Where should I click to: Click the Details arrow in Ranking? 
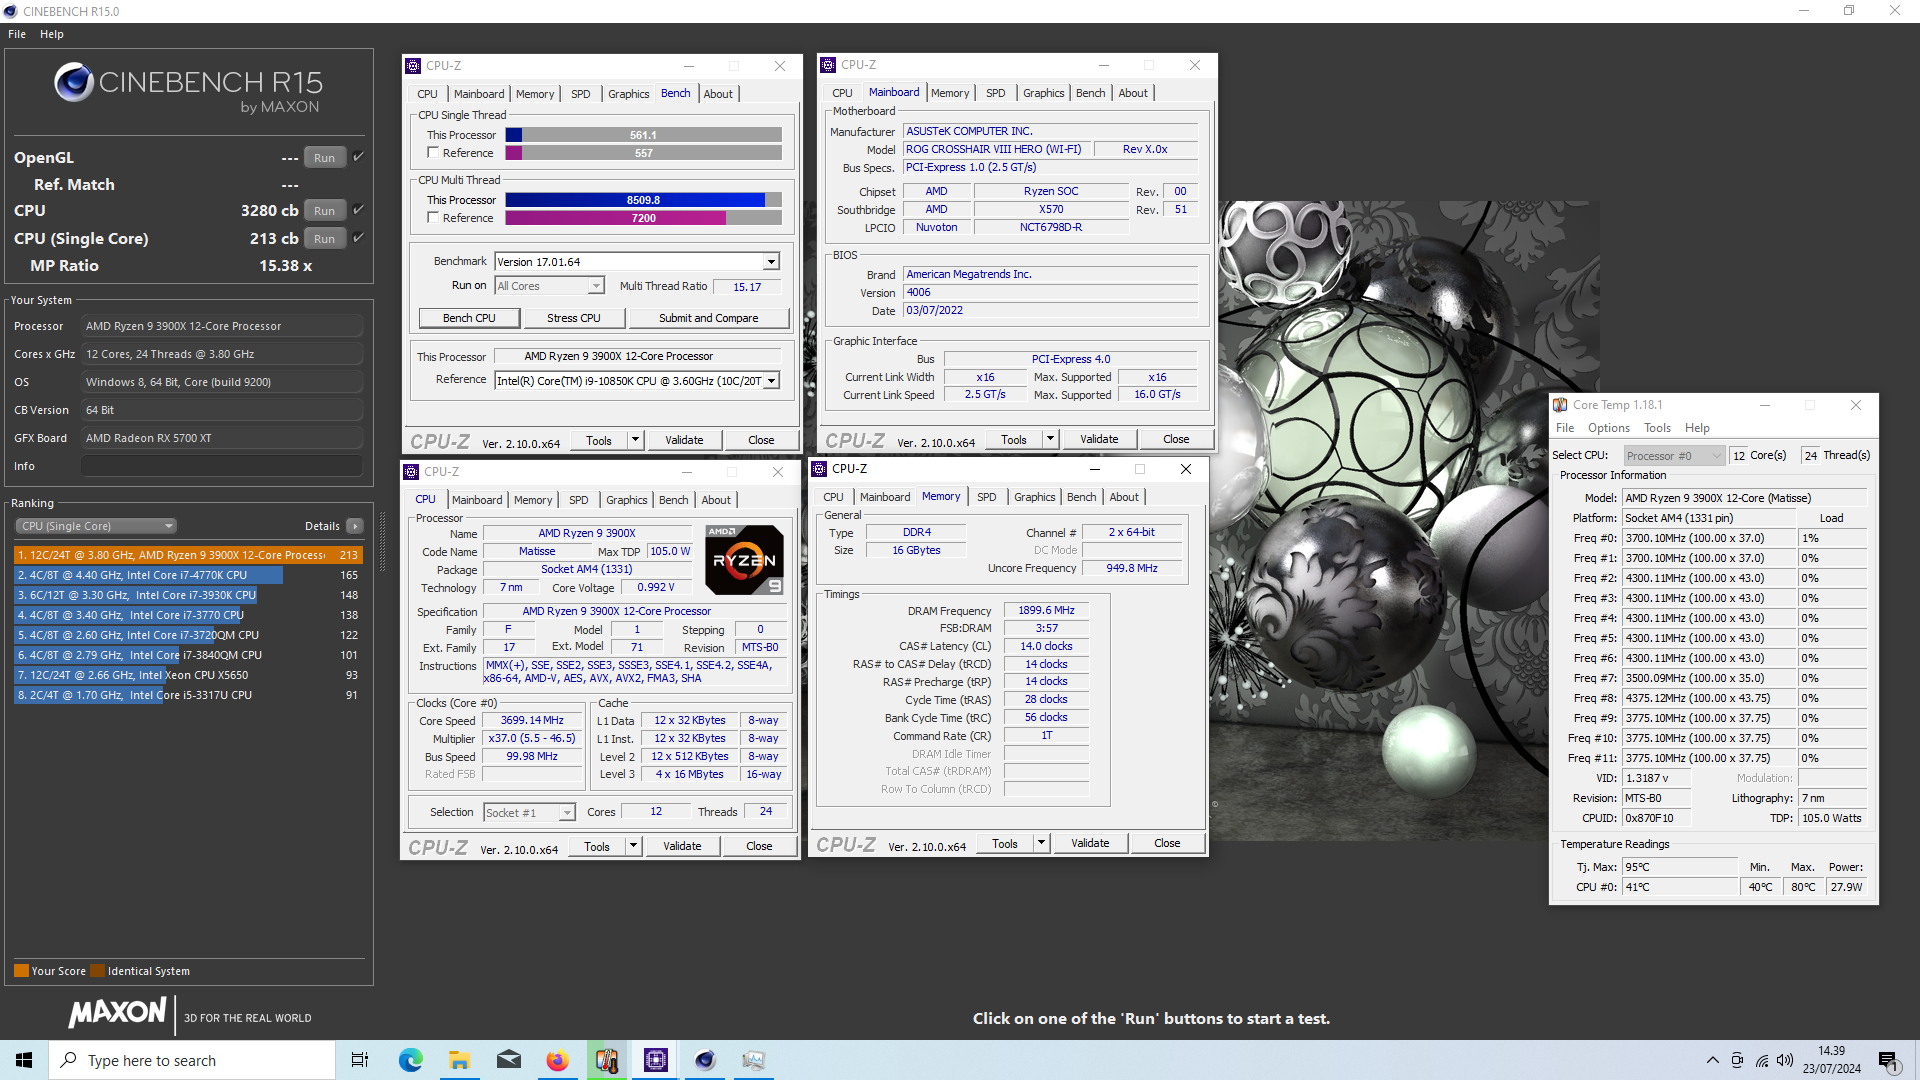[355, 526]
